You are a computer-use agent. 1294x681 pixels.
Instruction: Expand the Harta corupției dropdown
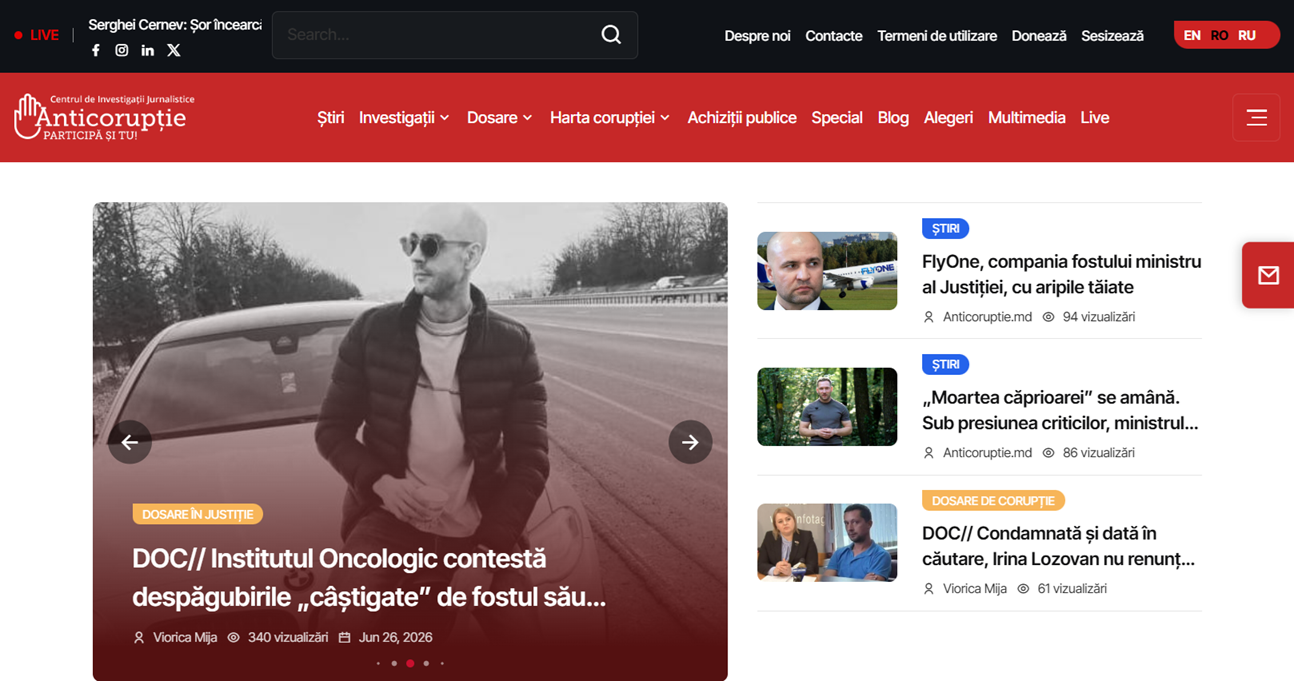pyautogui.click(x=609, y=117)
